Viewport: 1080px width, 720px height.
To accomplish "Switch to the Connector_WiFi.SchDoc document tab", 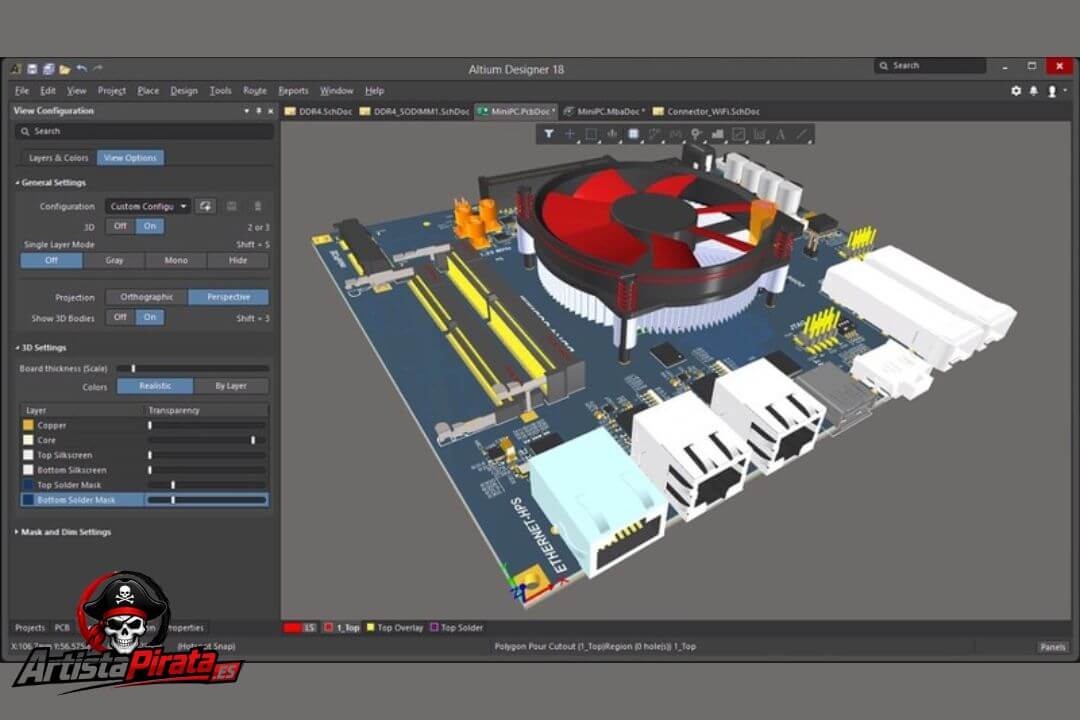I will click(707, 112).
